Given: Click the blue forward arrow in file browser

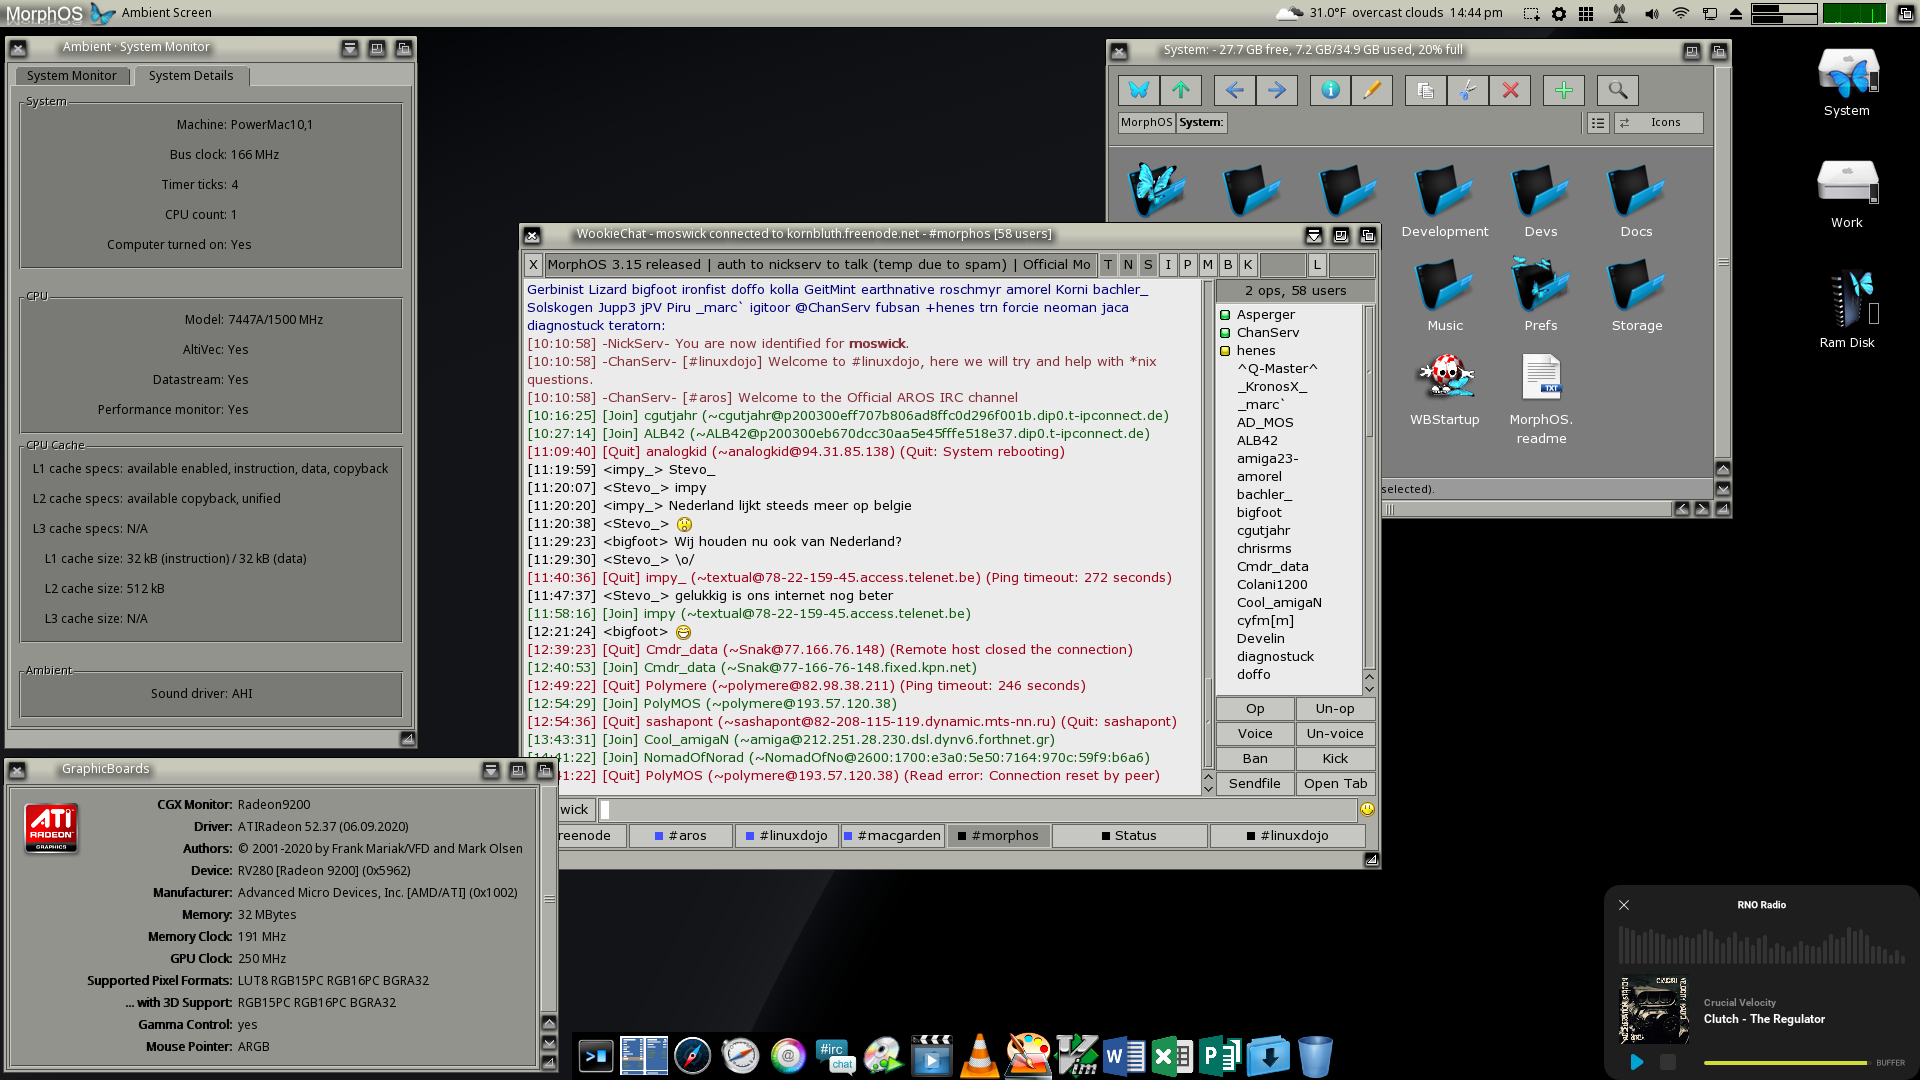Looking at the screenshot, I should click(x=1276, y=90).
